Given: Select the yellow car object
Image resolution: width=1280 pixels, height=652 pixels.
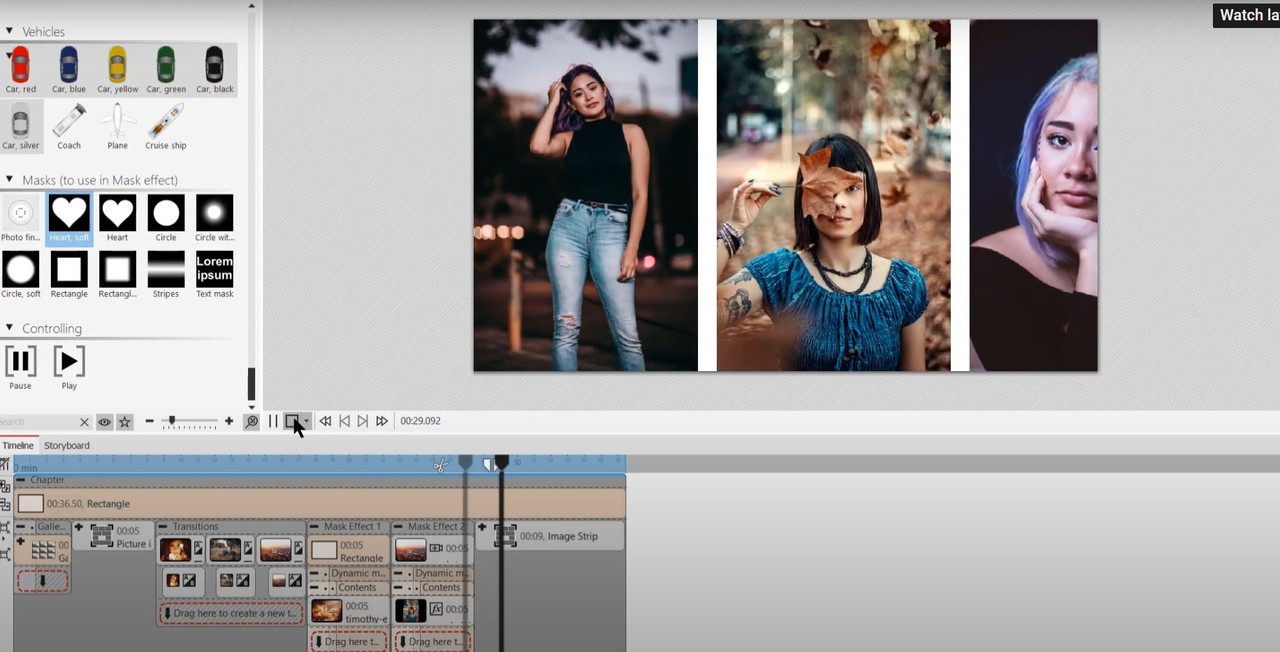Looking at the screenshot, I should 117,70.
